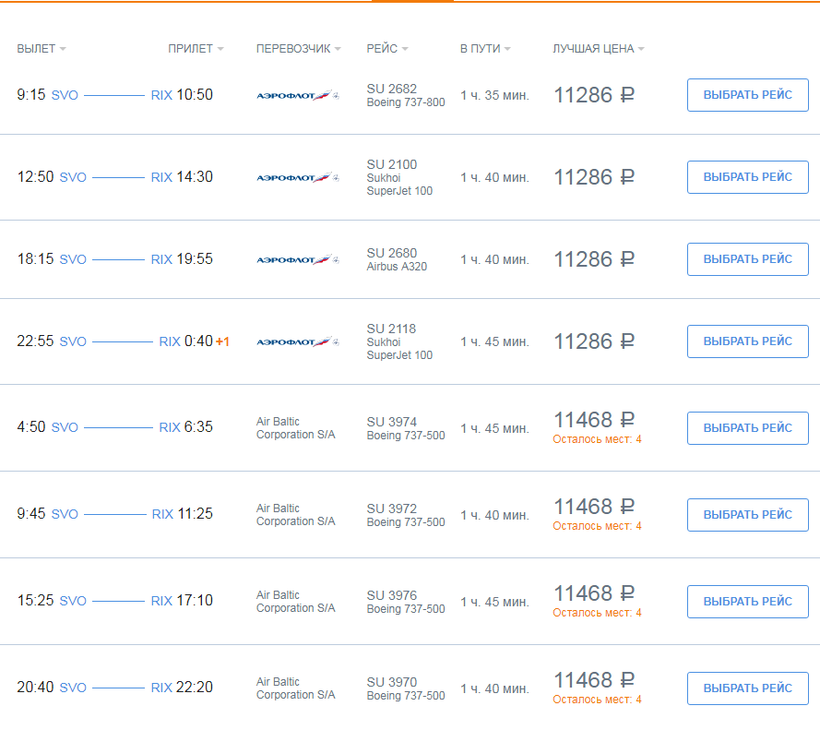Image resolution: width=820 pixels, height=730 pixels.
Task: Select the 4:50 Air Baltic flight SU 3974
Action: click(x=747, y=428)
